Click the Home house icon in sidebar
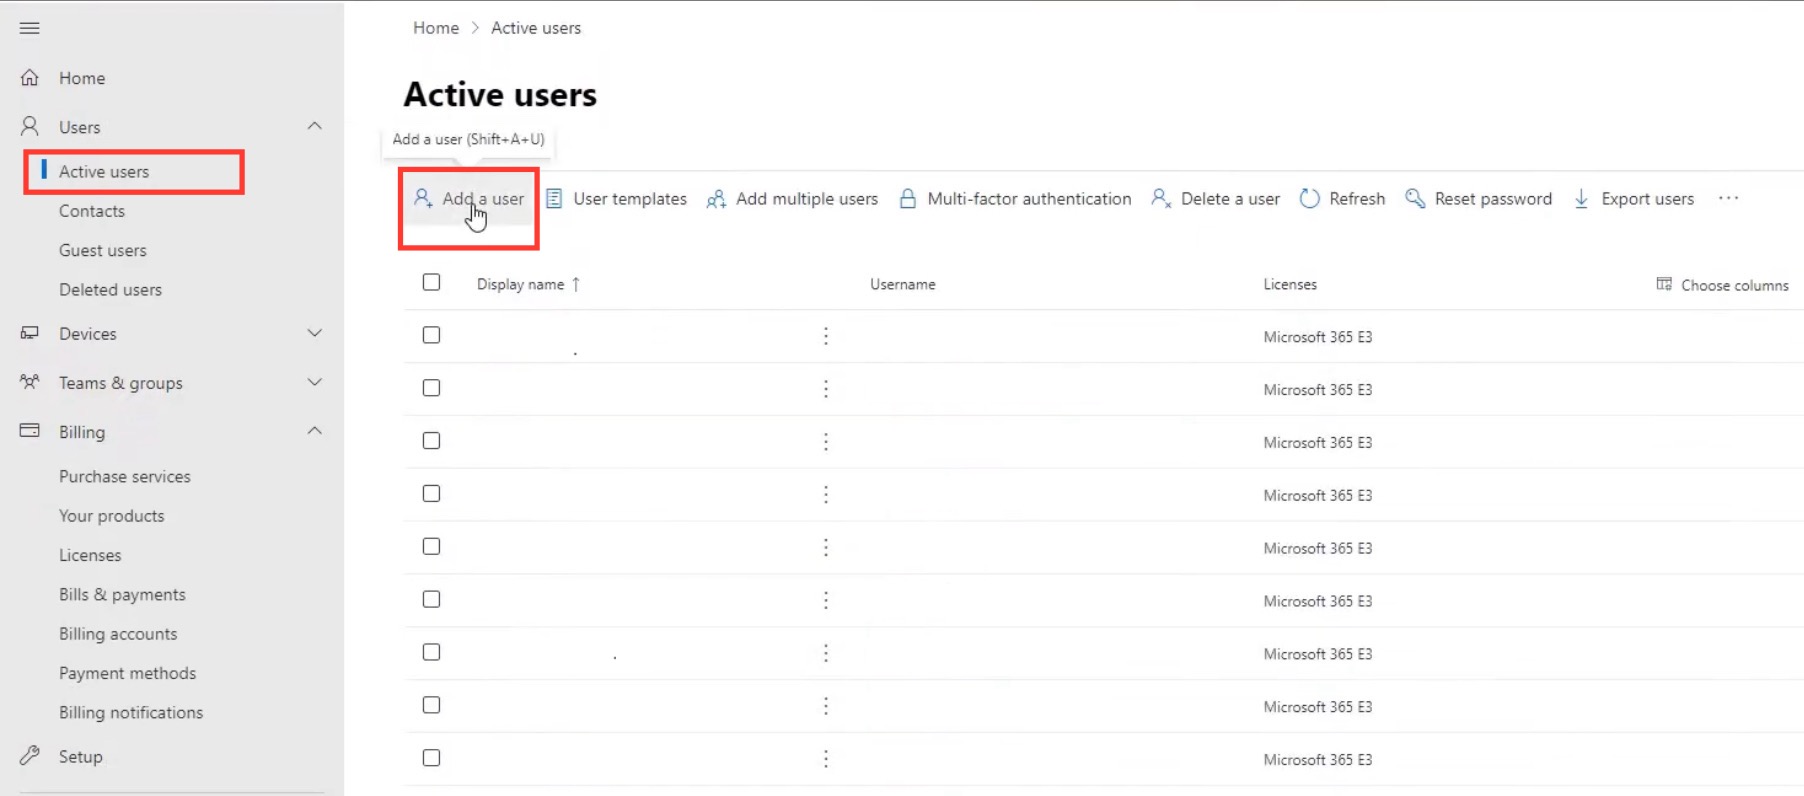This screenshot has width=1804, height=796. [30, 78]
